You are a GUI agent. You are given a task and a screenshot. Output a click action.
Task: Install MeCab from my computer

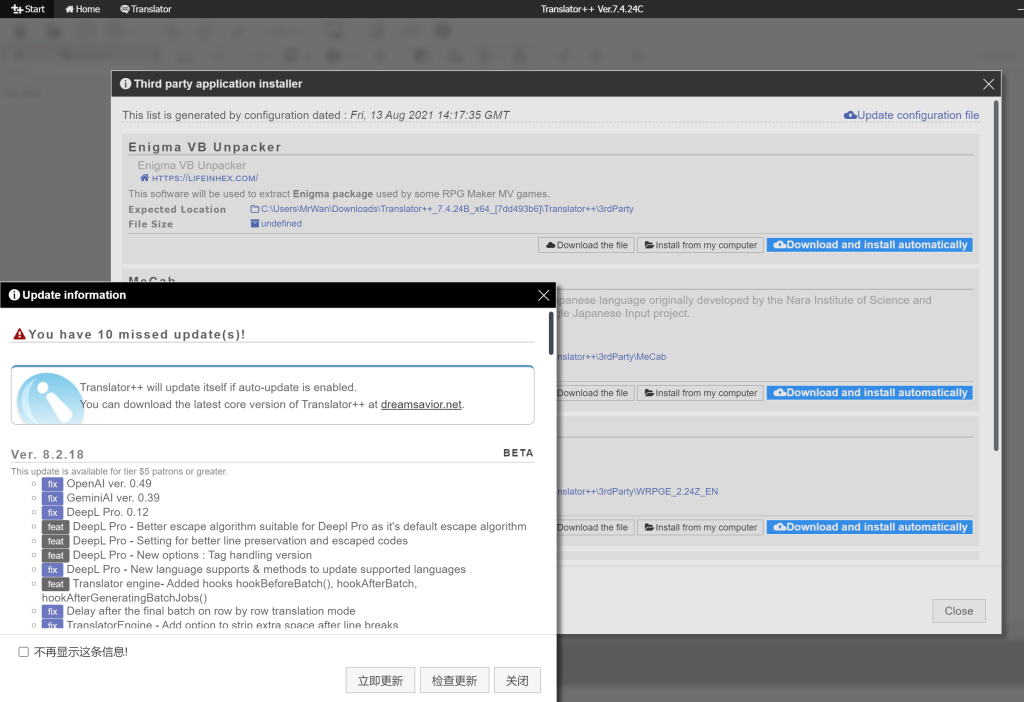700,393
